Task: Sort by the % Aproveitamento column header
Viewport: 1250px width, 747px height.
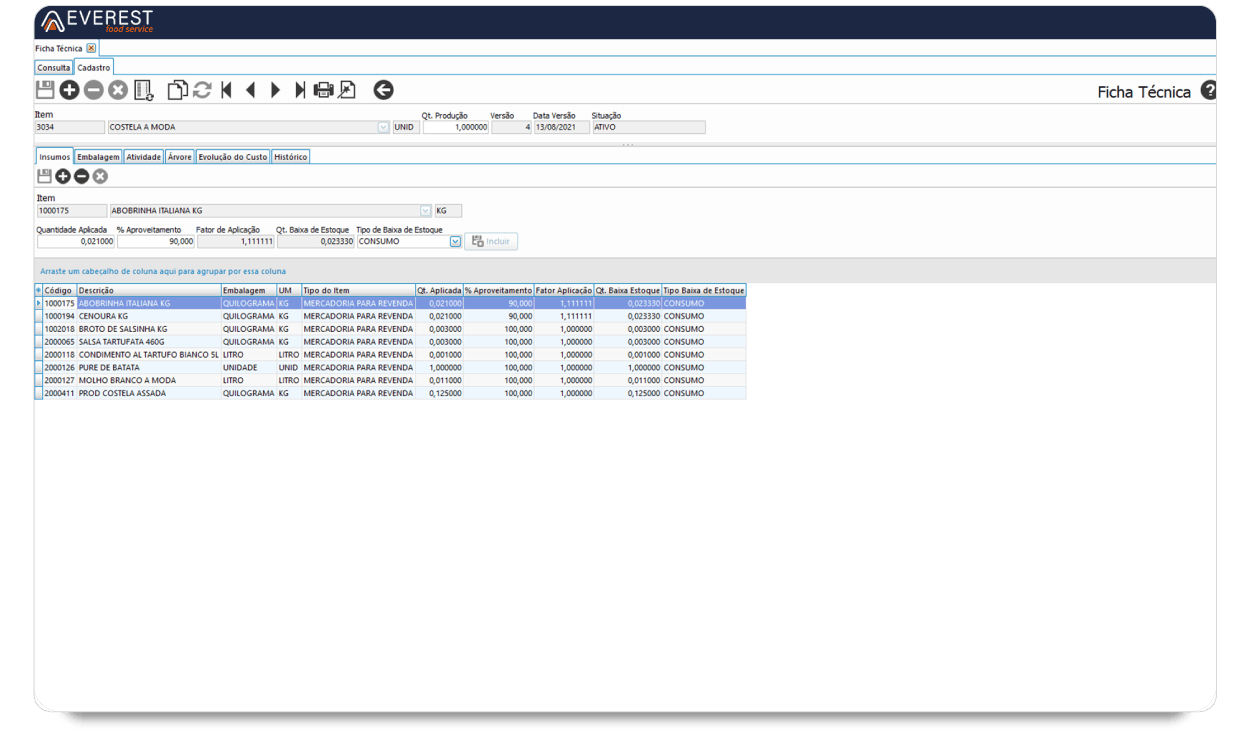Action: click(x=498, y=290)
